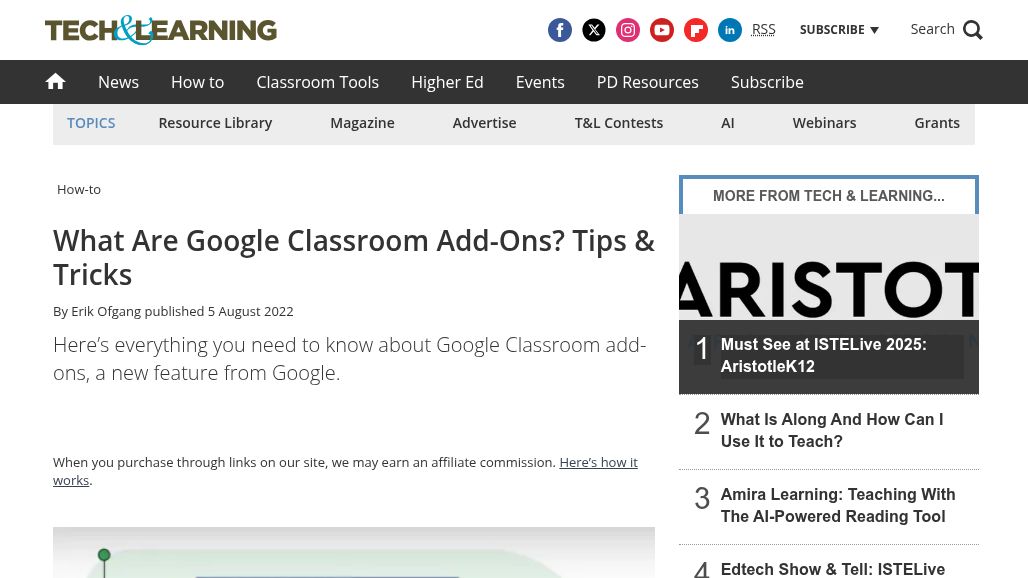This screenshot has width=1028, height=578.
Task: Select the T&L Contests topic
Action: (x=618, y=123)
